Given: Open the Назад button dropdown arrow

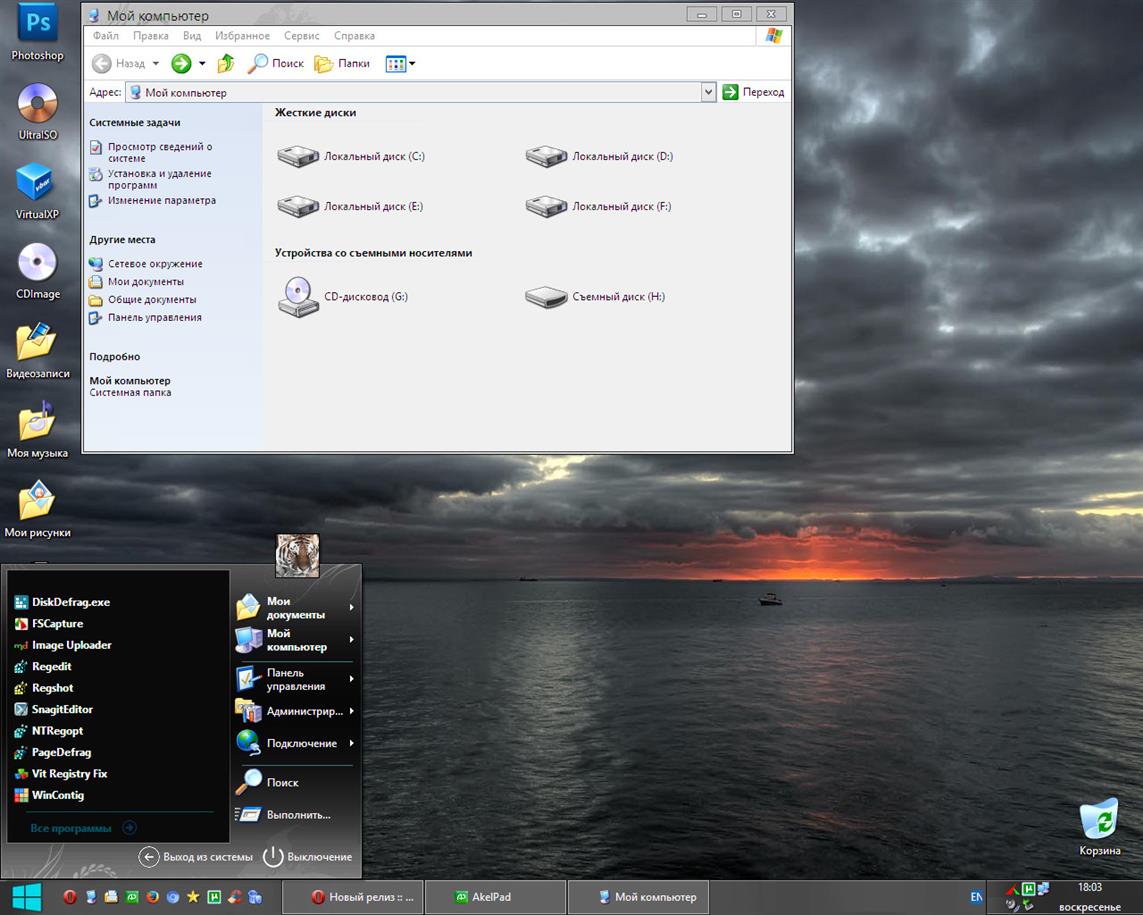Looking at the screenshot, I should click(x=157, y=63).
